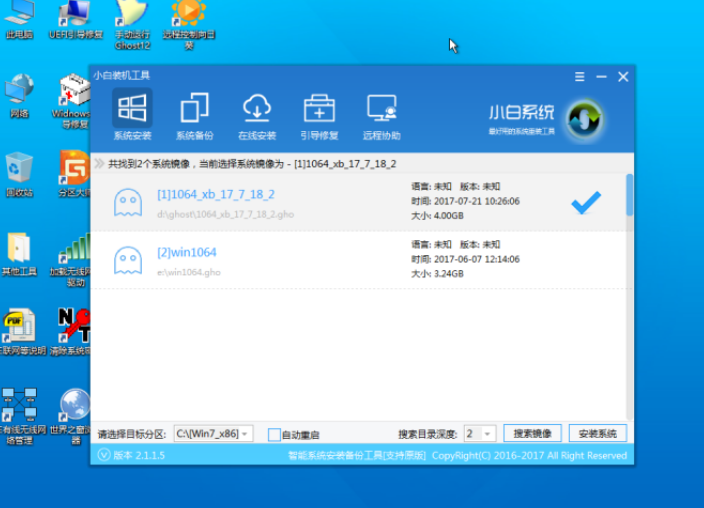
Task: Click the 安装系统 button
Action: [598, 433]
